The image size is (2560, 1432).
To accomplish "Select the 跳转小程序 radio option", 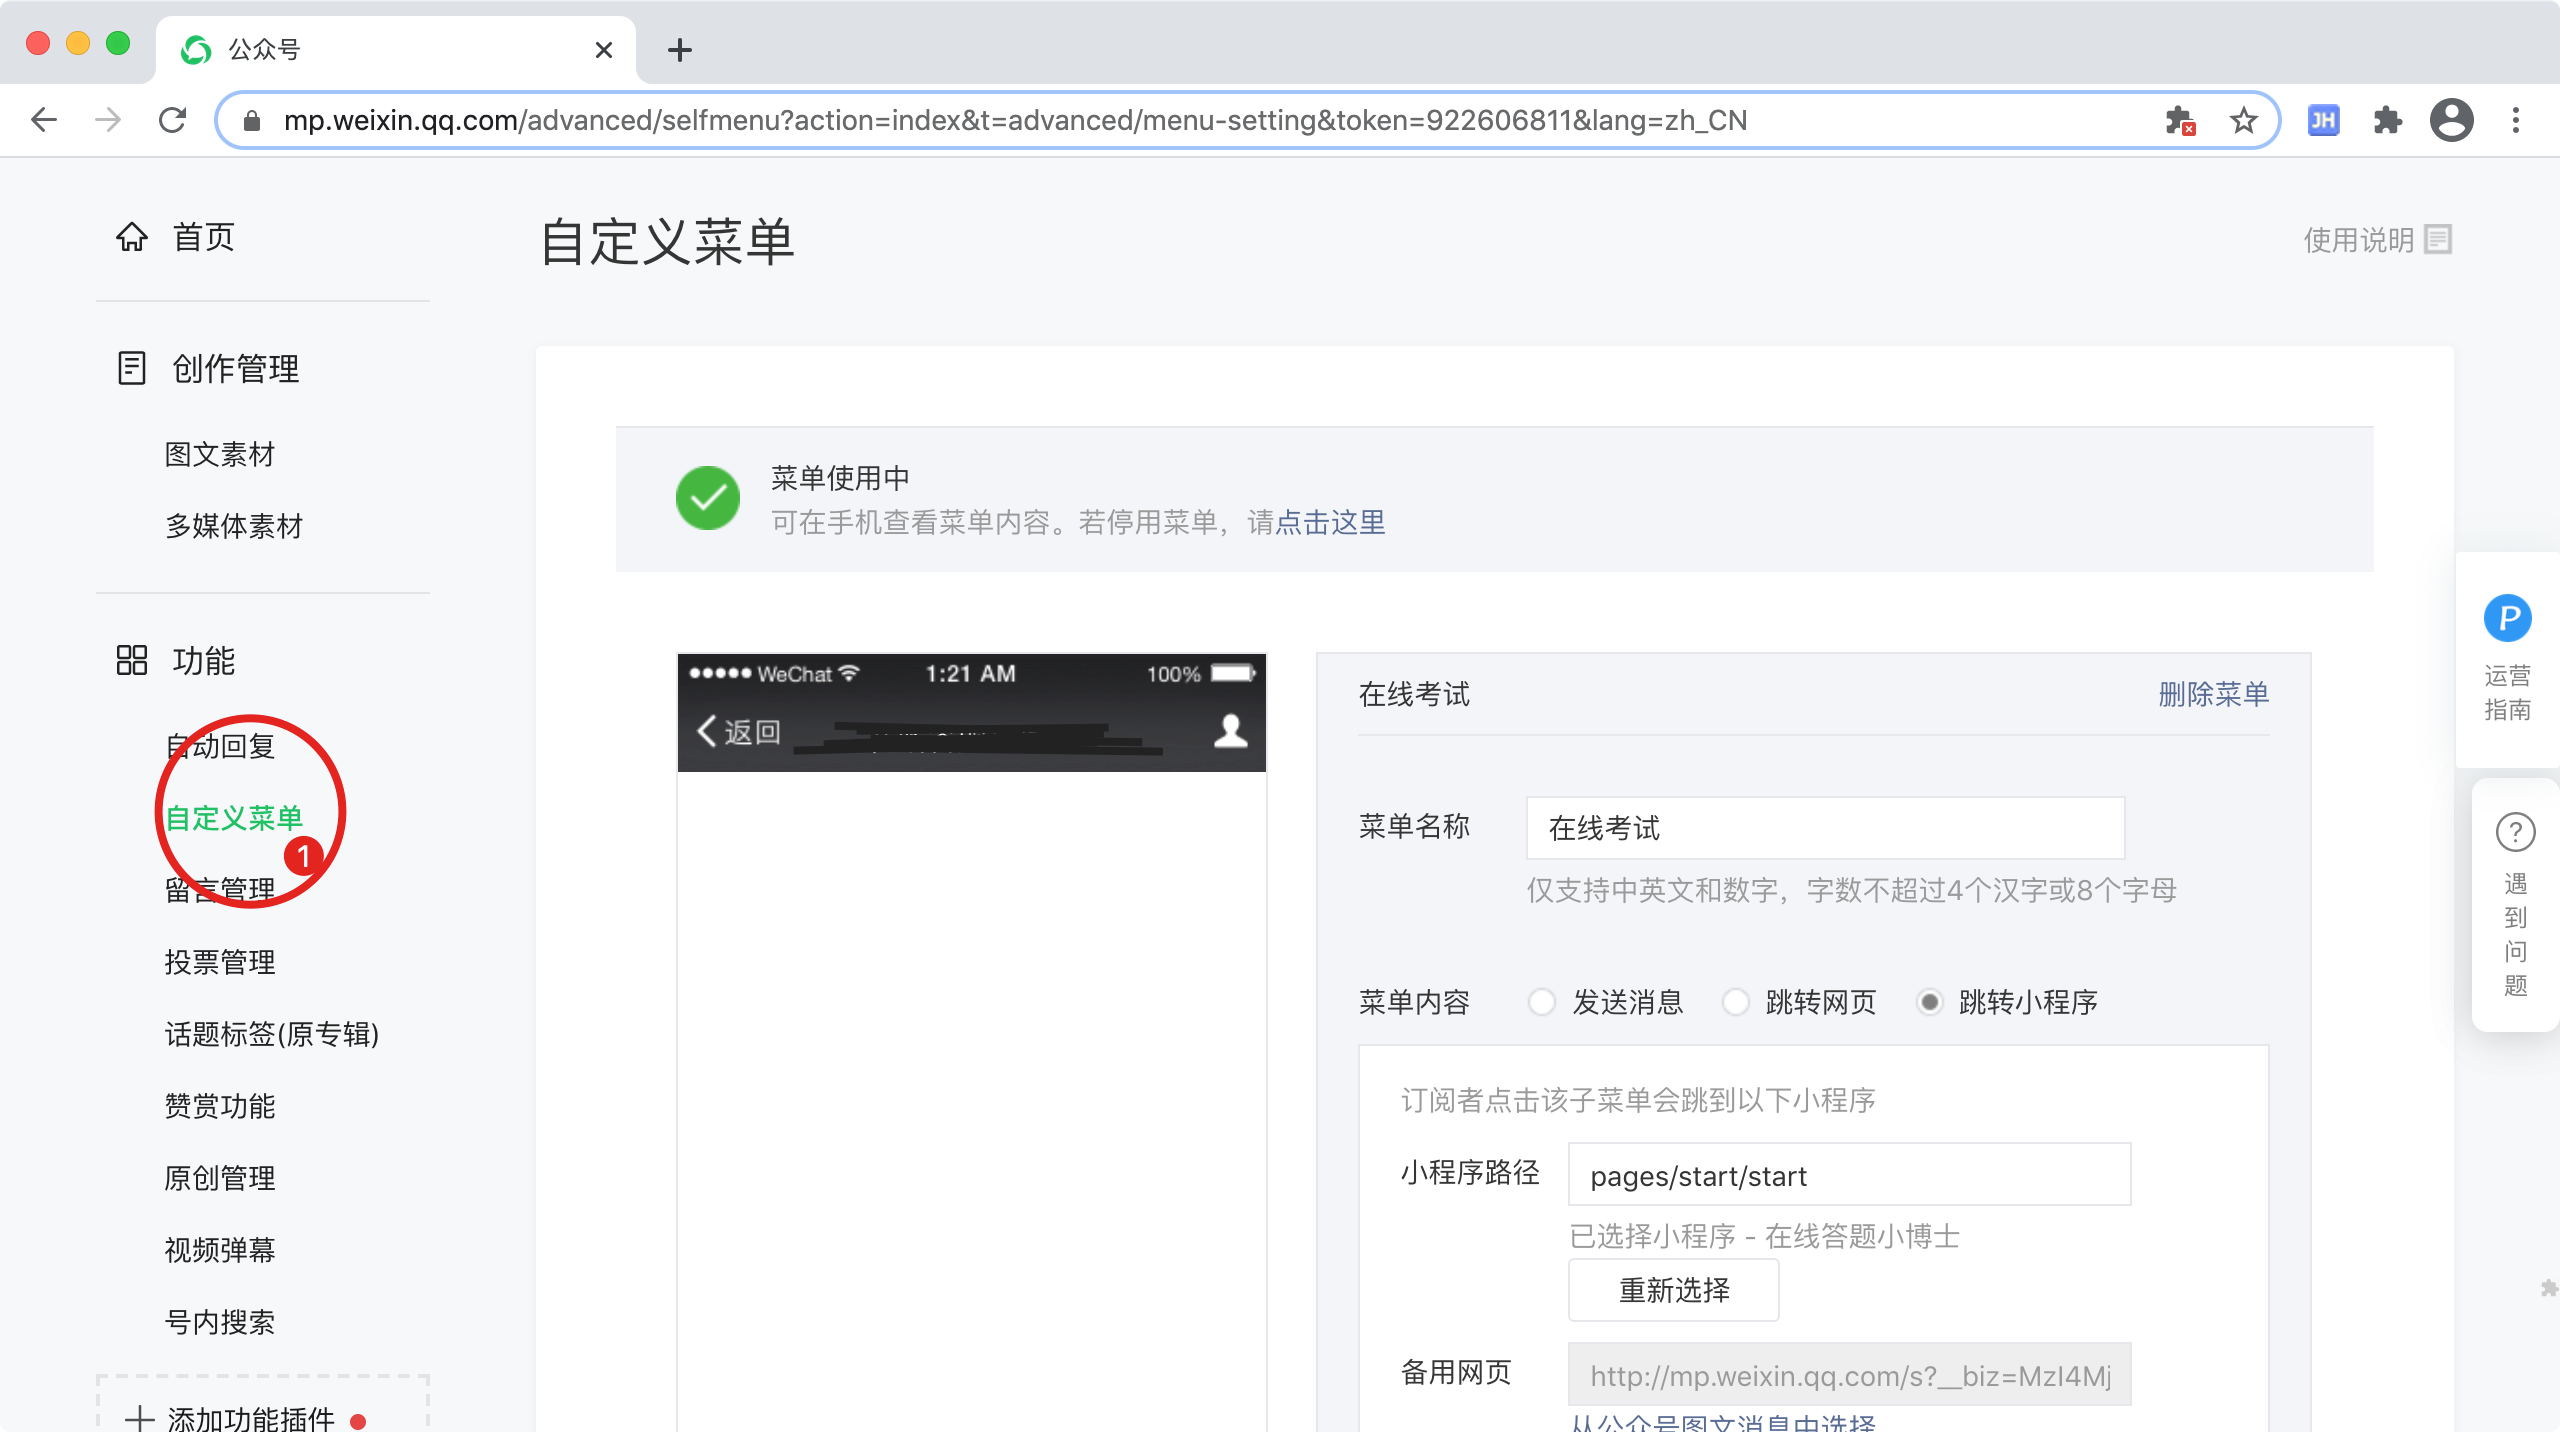I will [1929, 1002].
